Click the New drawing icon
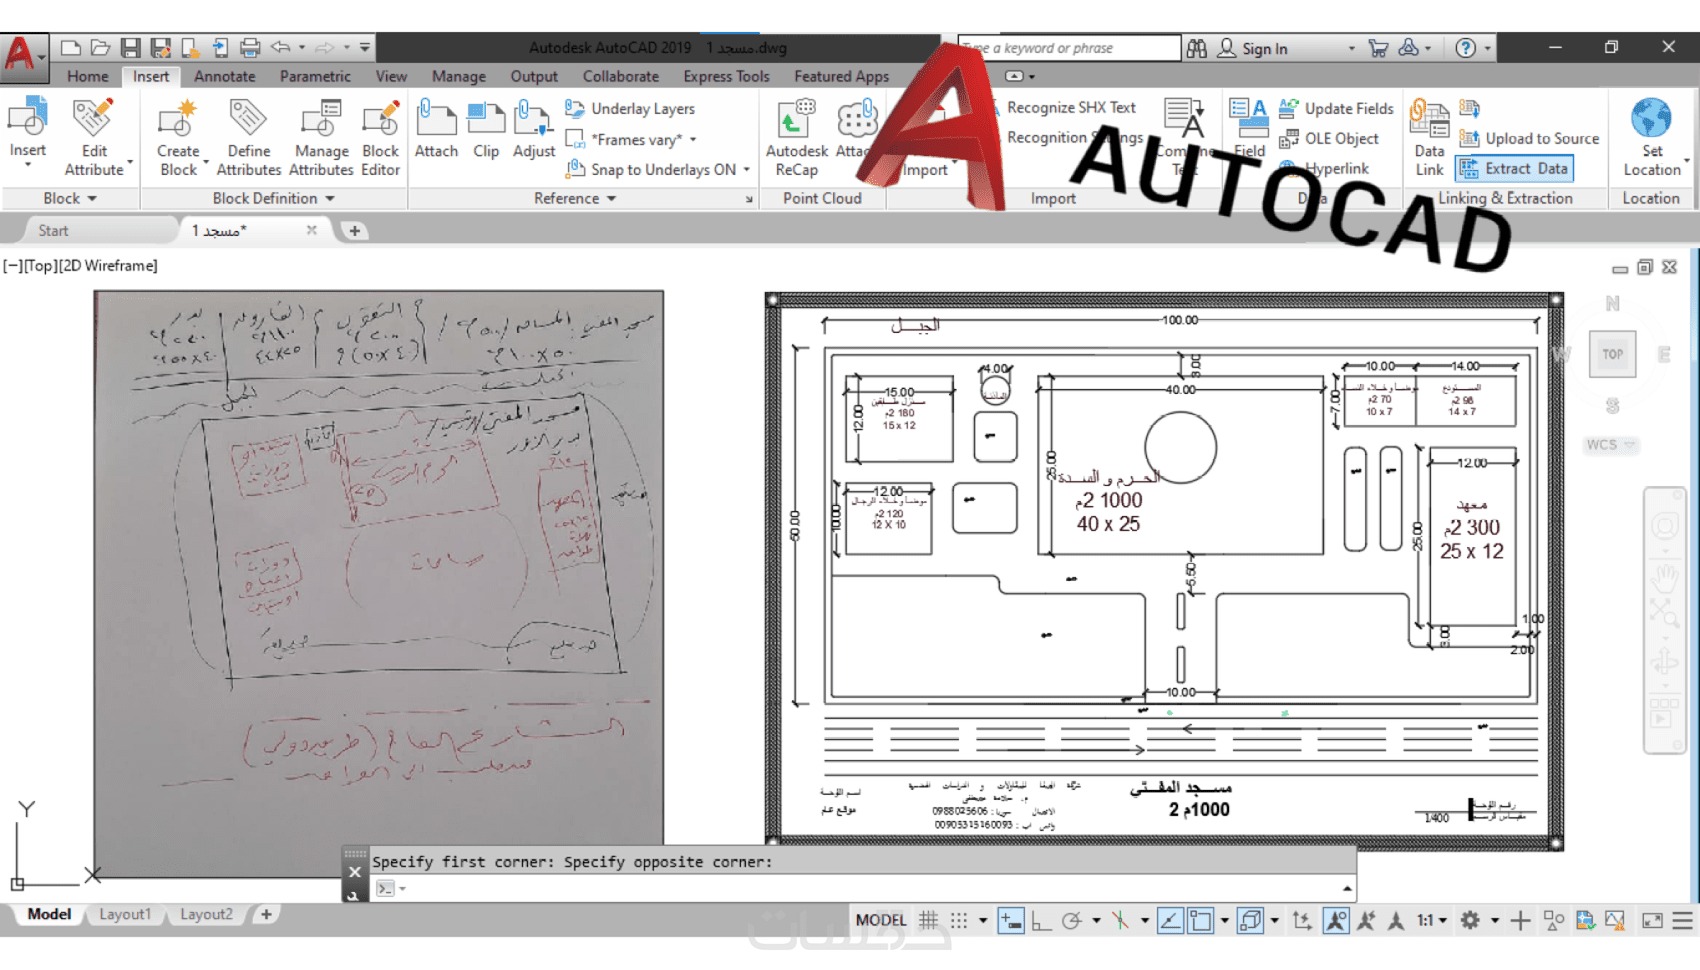1700x970 pixels. coord(70,47)
